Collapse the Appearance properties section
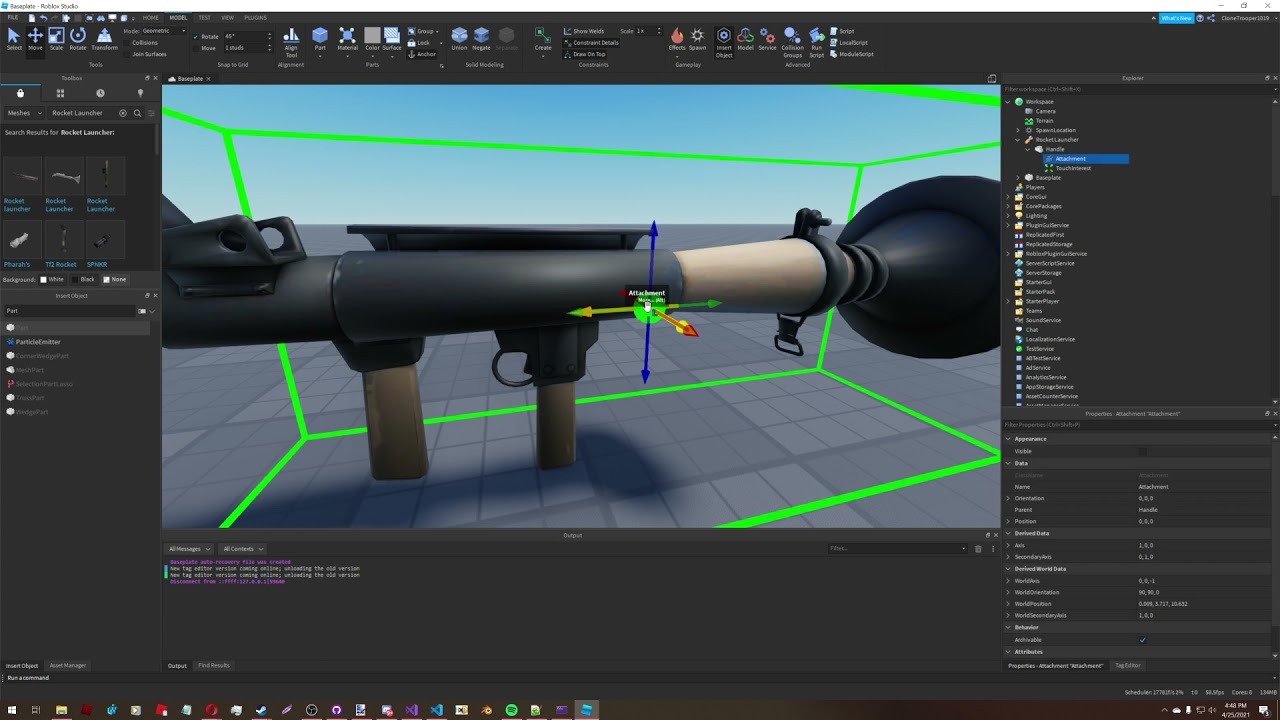The width and height of the screenshot is (1280, 720). pos(1008,439)
